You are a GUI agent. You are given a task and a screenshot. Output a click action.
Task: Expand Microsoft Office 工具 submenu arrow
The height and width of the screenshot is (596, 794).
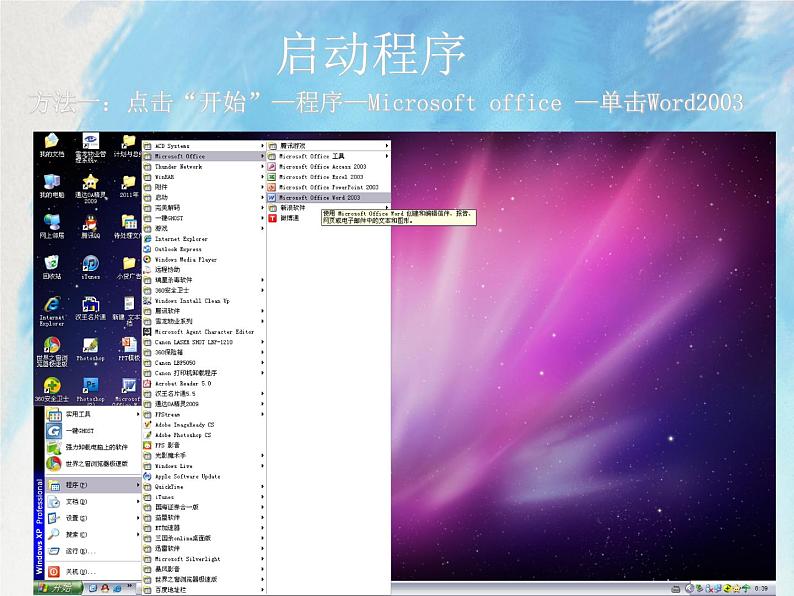(387, 156)
